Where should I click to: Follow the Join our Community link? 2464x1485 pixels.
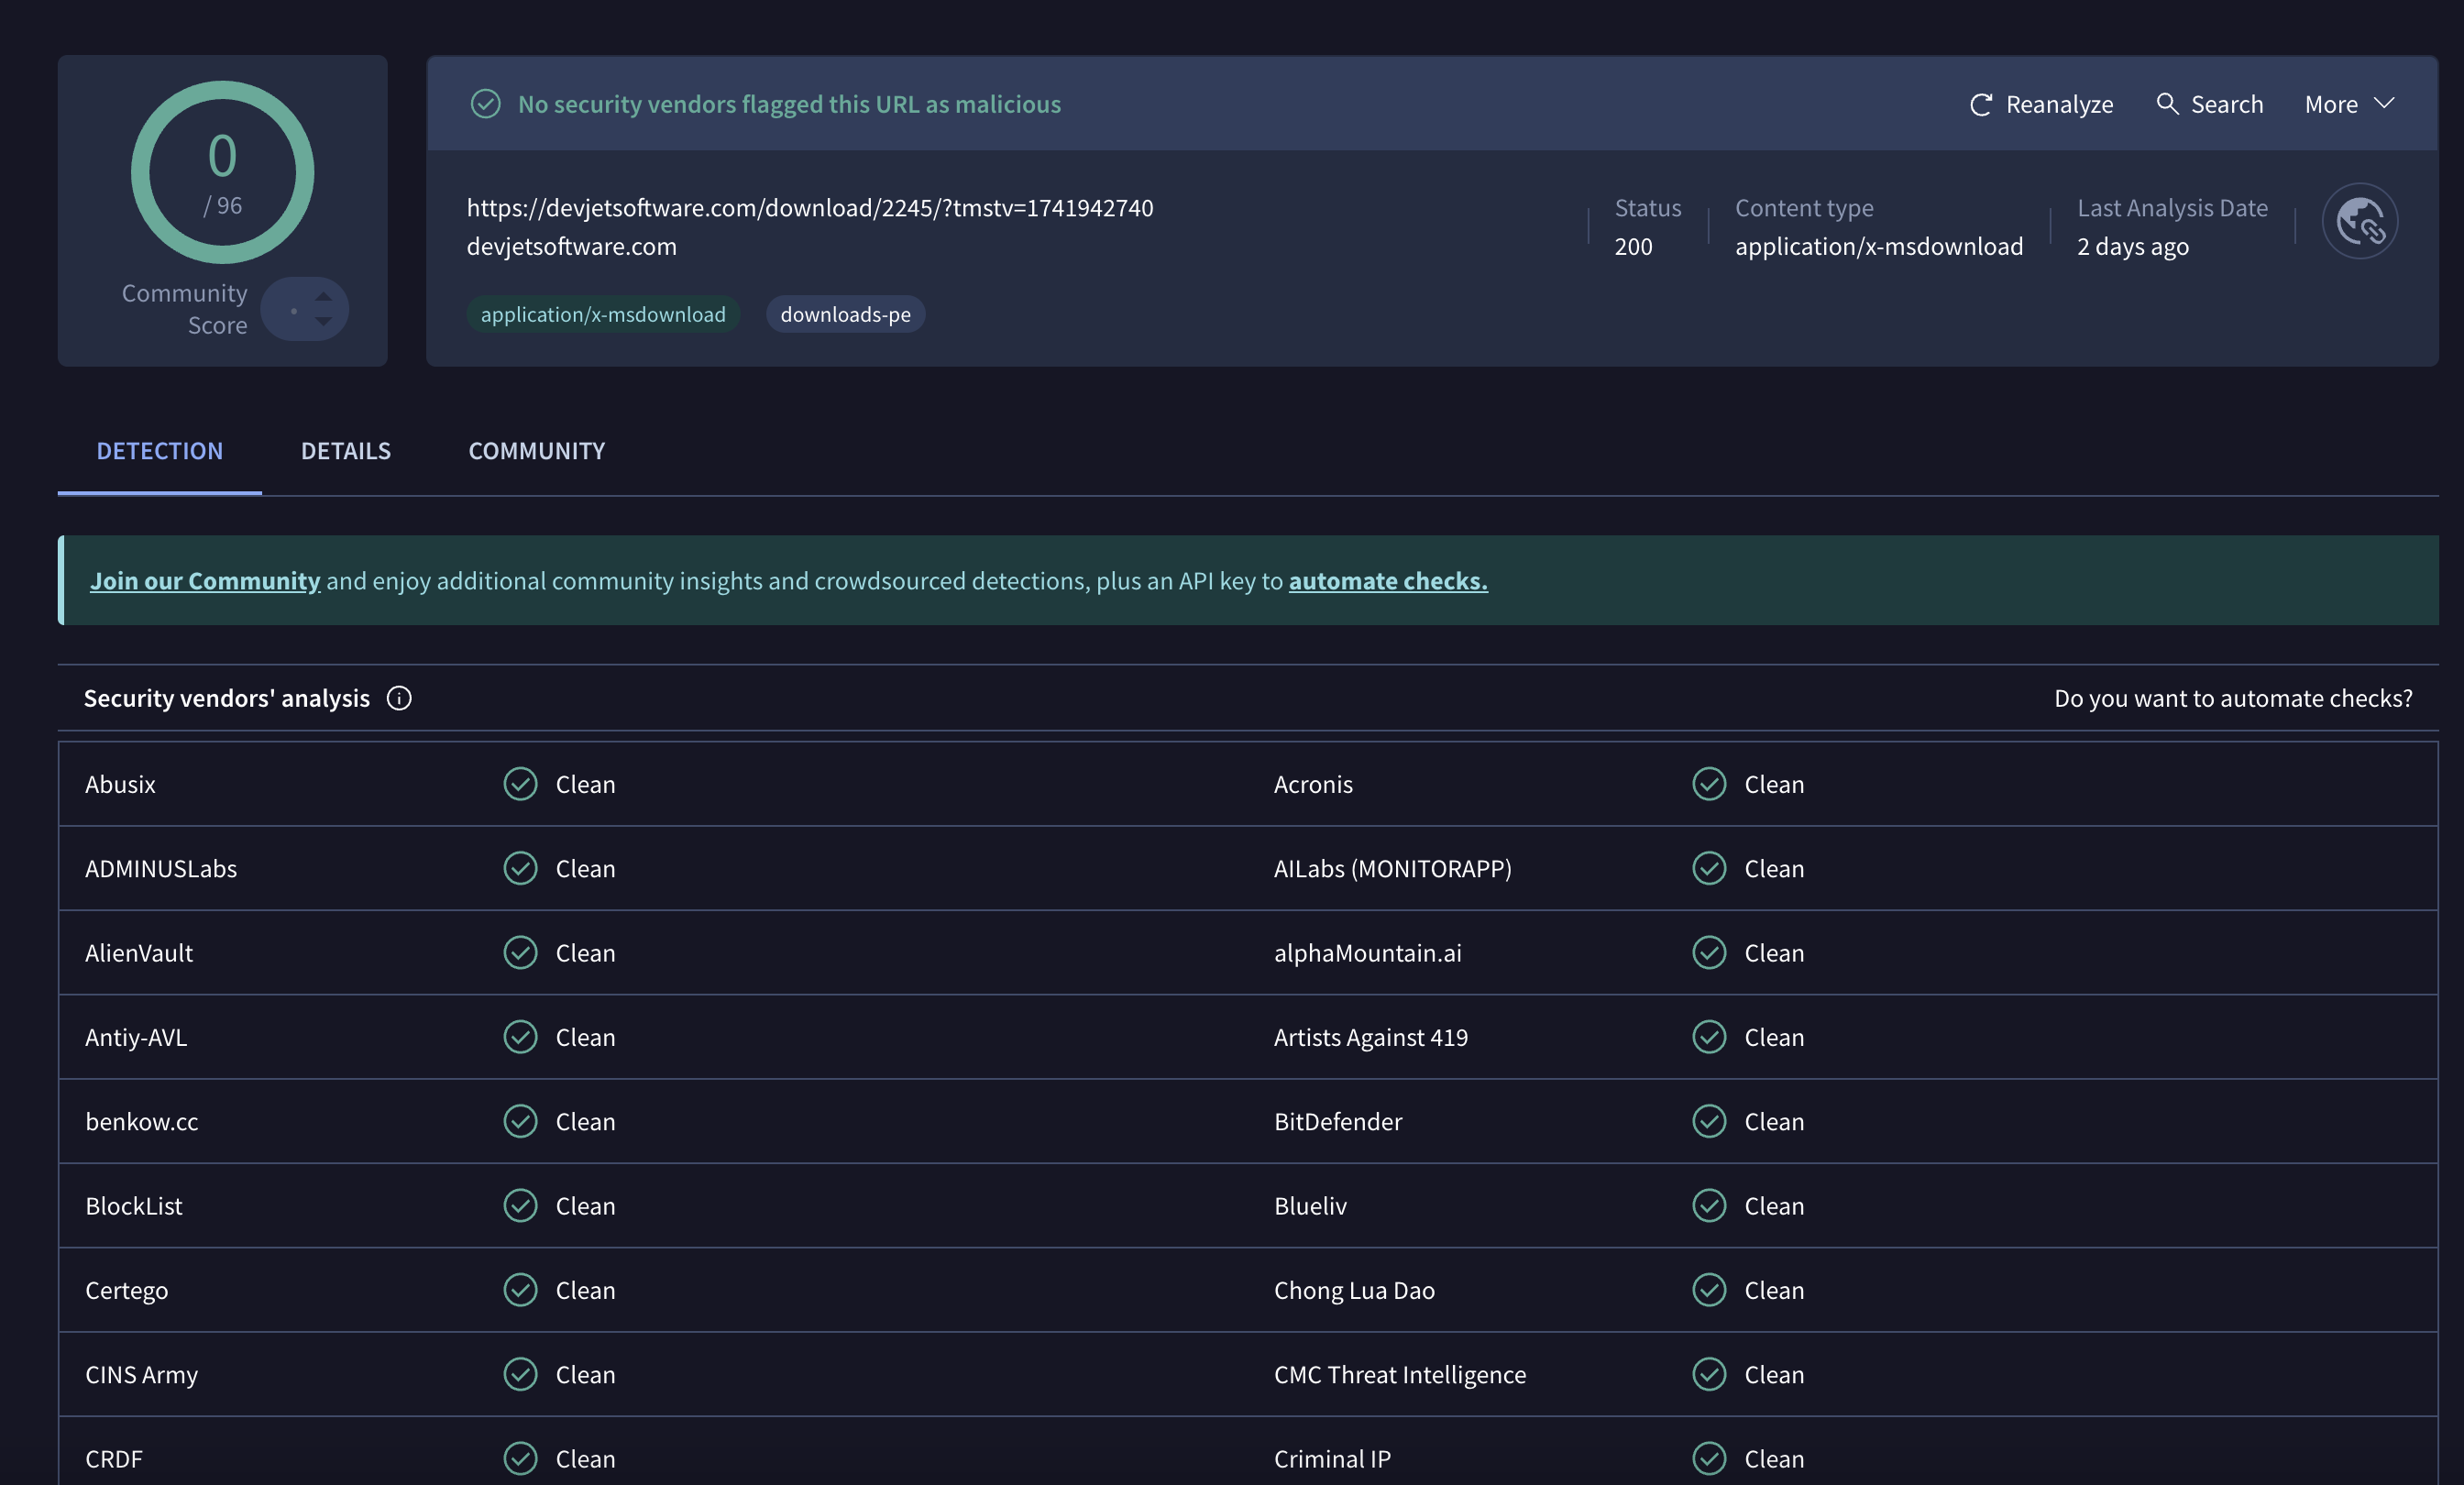click(x=205, y=581)
